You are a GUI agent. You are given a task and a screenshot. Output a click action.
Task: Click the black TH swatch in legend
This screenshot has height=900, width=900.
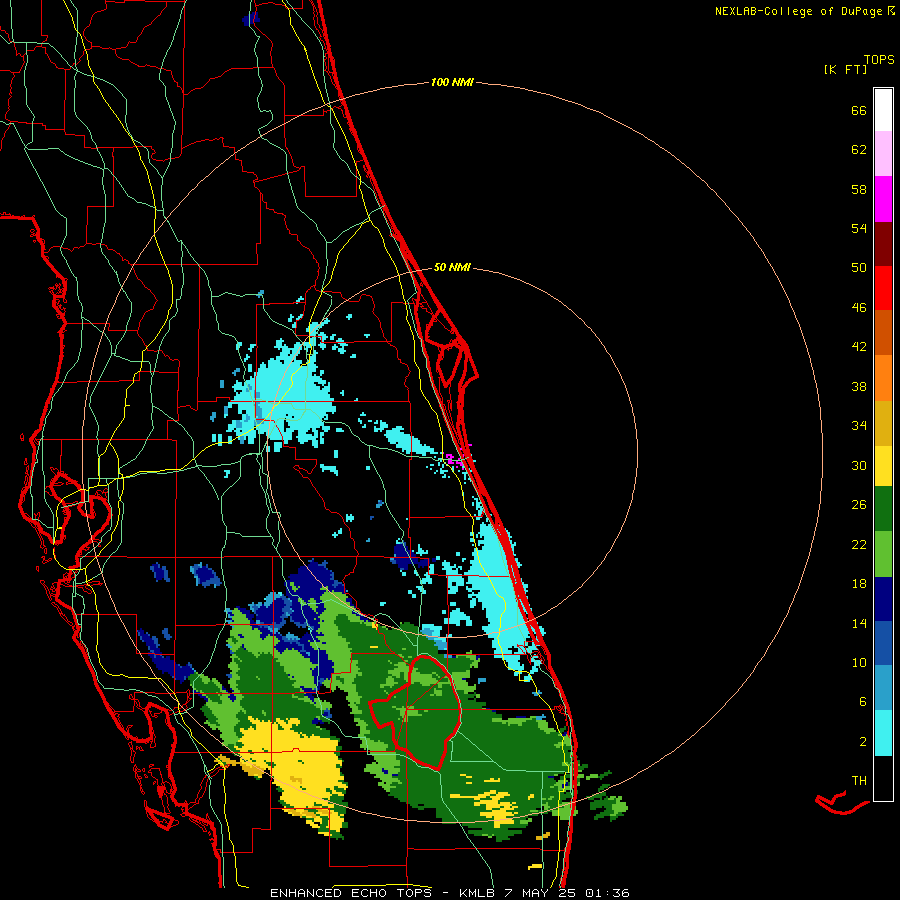[883, 778]
